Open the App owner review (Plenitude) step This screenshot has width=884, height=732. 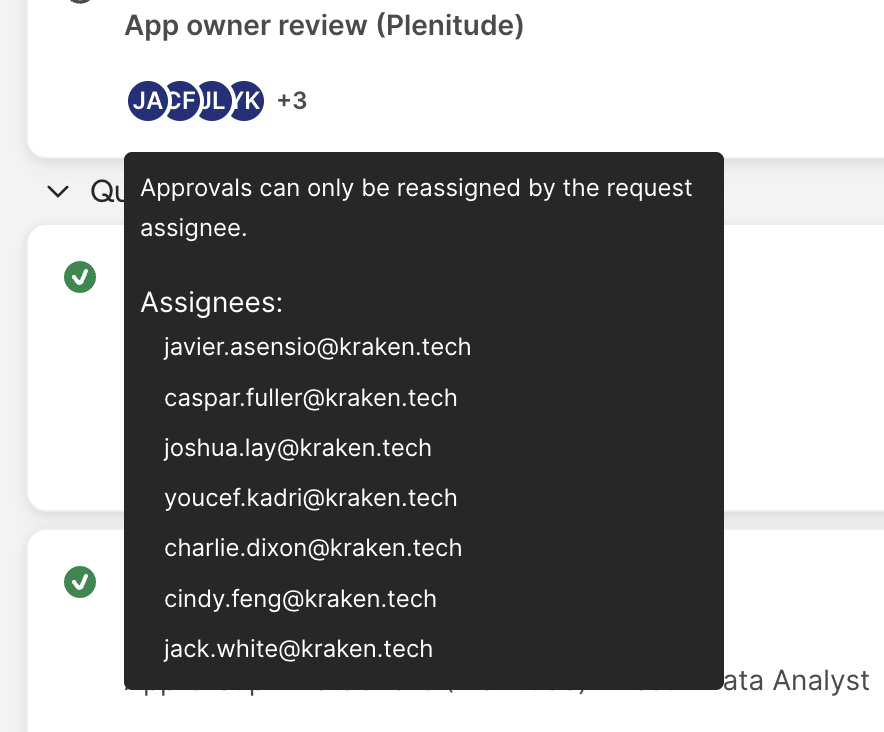click(324, 26)
